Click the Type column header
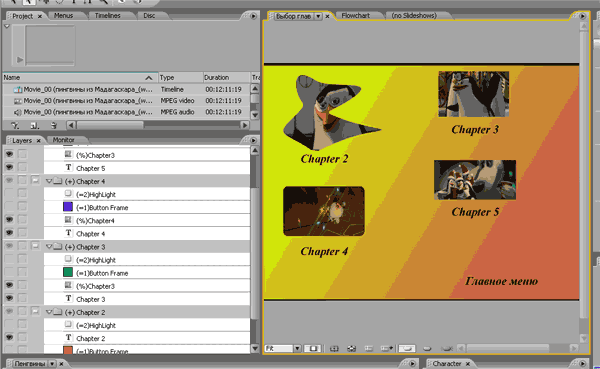 181,78
